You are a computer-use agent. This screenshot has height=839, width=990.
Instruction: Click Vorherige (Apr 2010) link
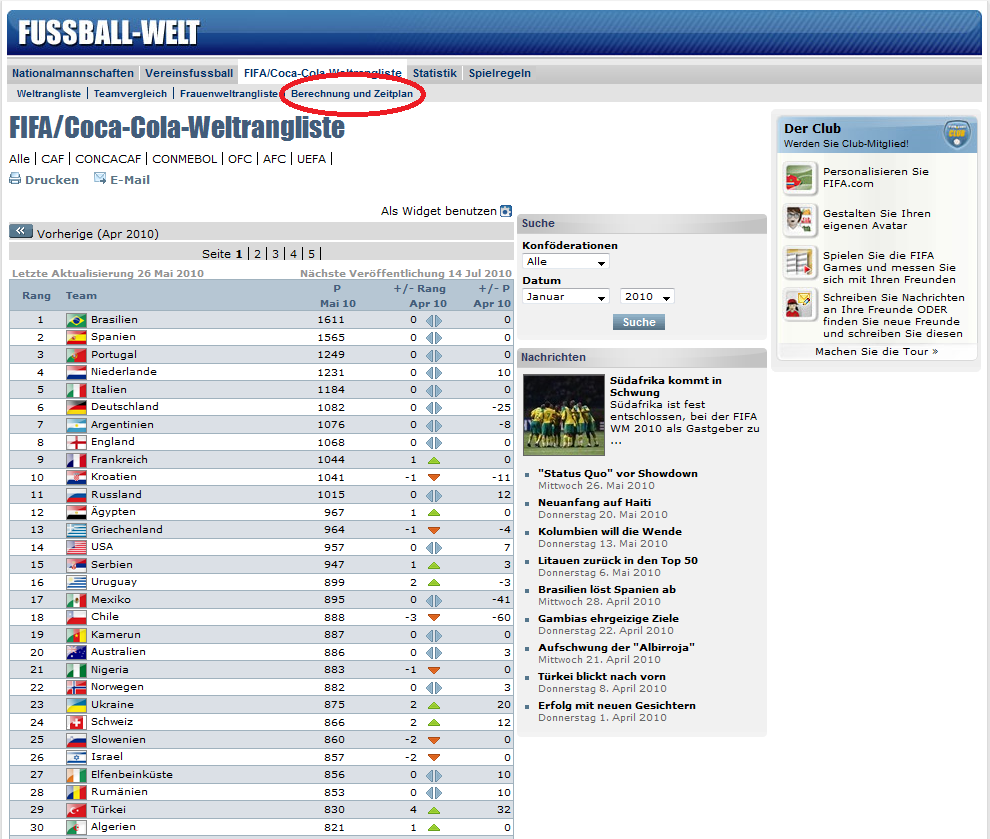[98, 234]
